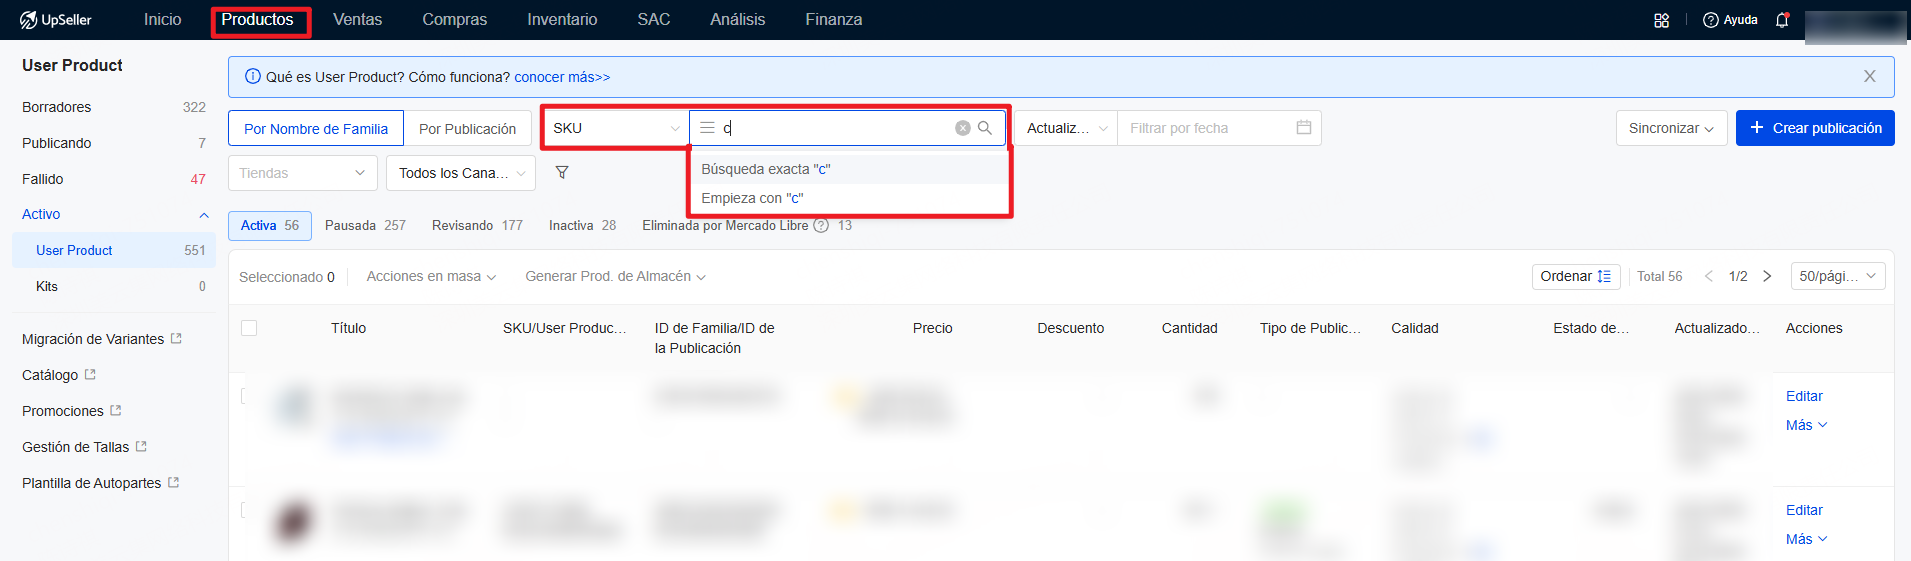Click the calendar icon in date filter
Screen dimensions: 1911x561
pos(1303,128)
